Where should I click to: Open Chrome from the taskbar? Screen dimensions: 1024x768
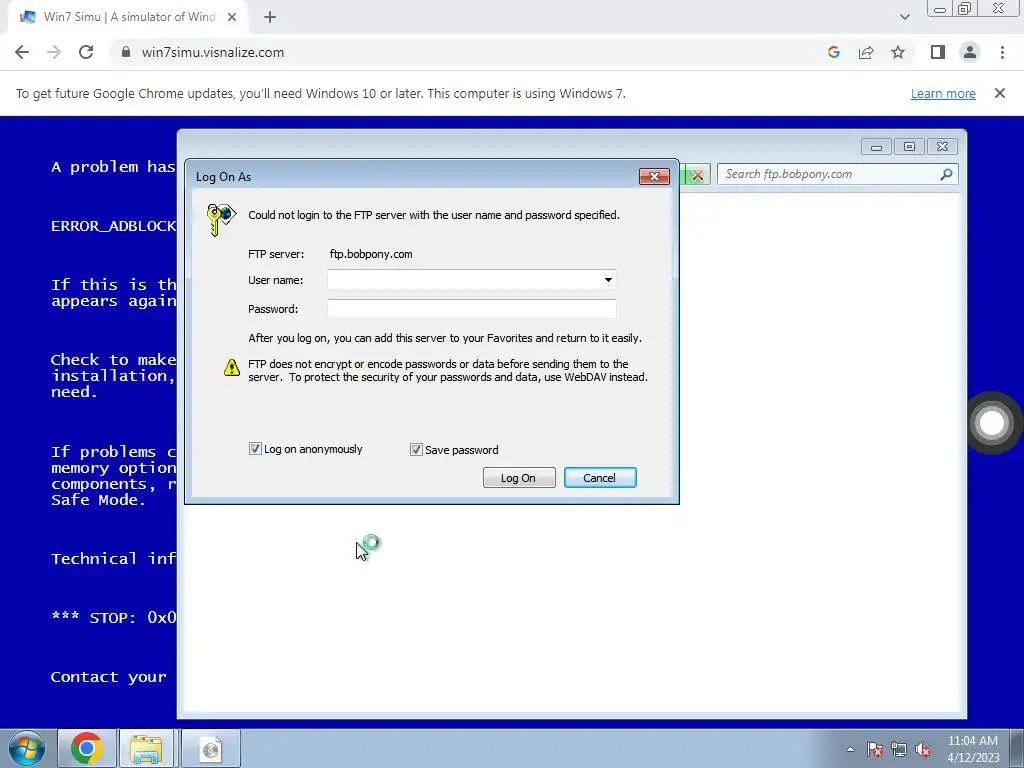point(87,748)
